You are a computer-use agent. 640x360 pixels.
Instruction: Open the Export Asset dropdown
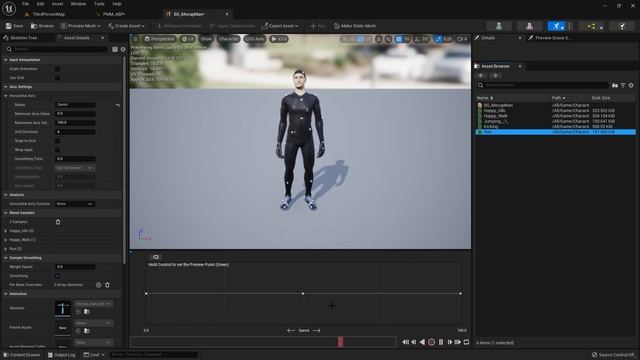click(x=280, y=26)
